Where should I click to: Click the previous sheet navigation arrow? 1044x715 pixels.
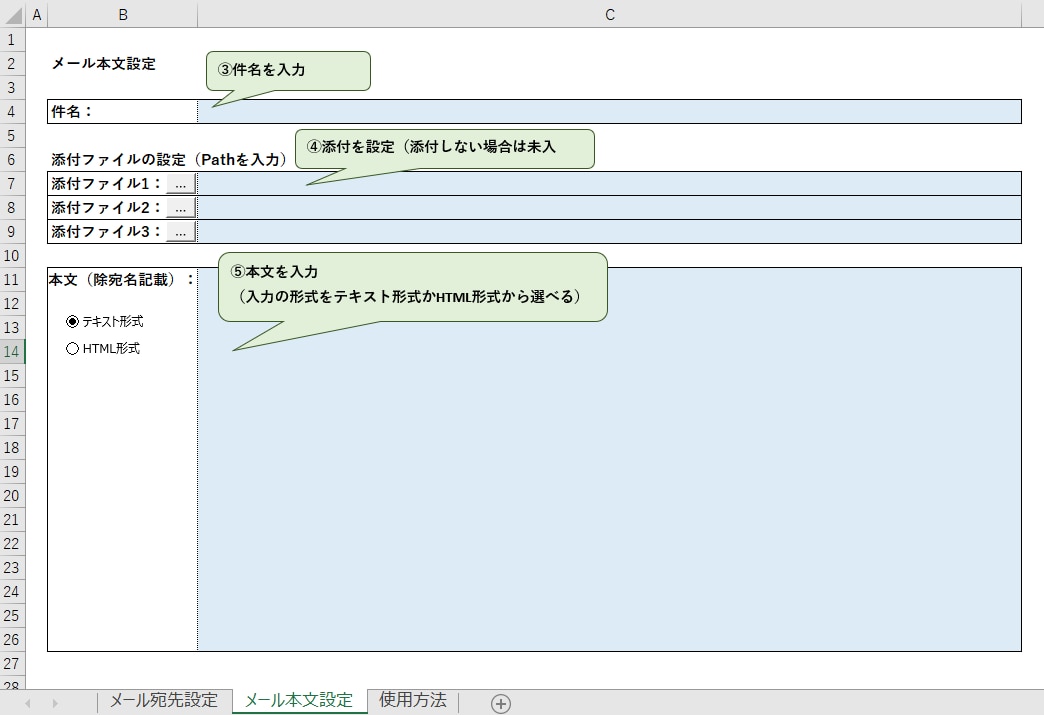[x=28, y=703]
